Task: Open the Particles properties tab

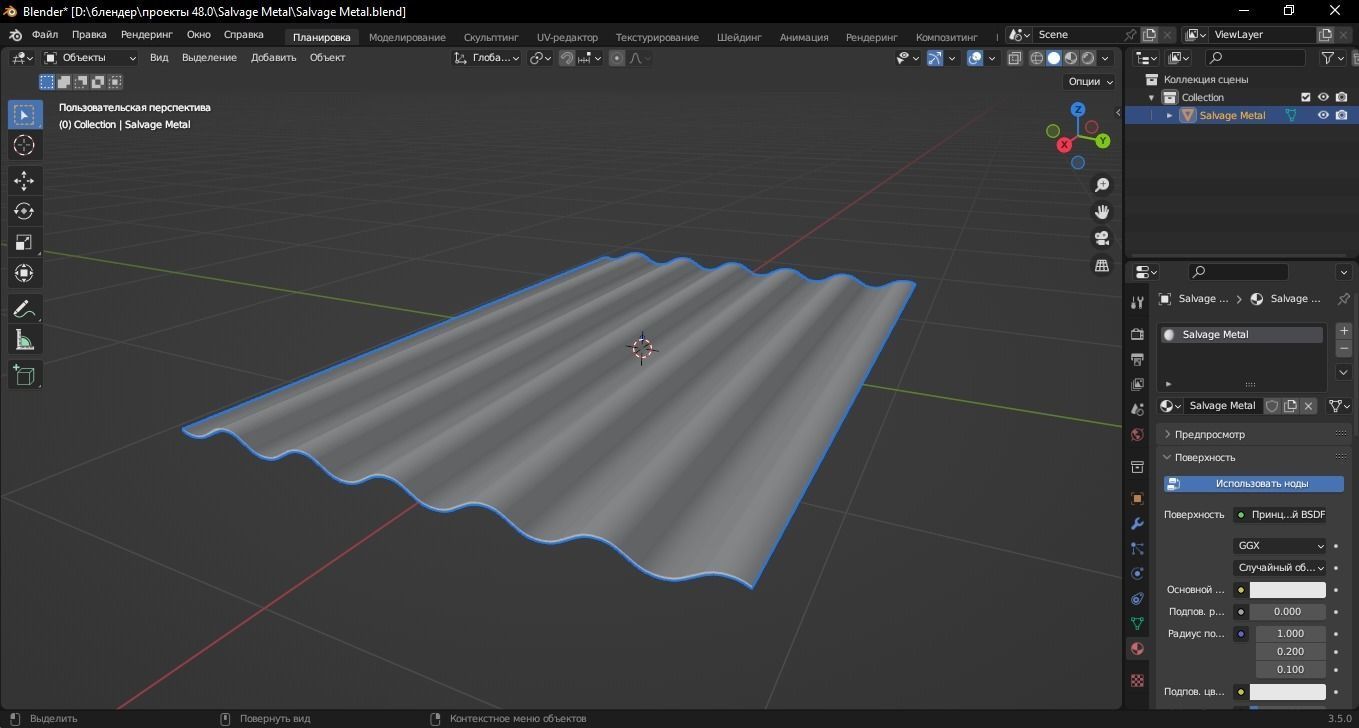Action: (1137, 548)
